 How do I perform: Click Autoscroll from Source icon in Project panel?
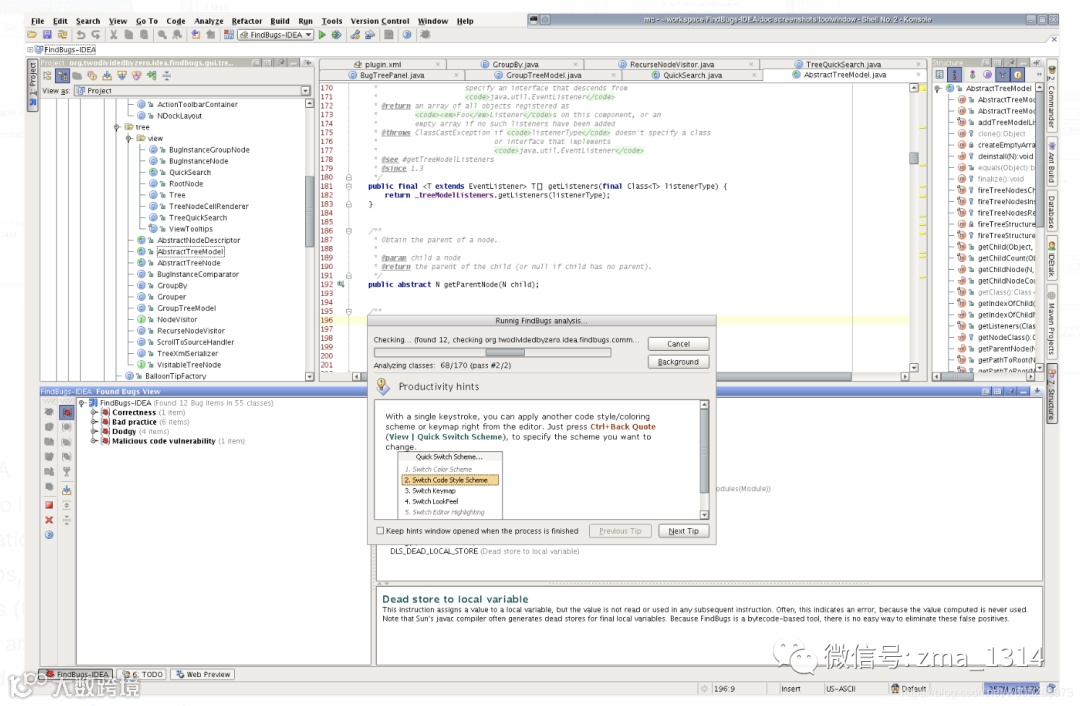pos(122,76)
